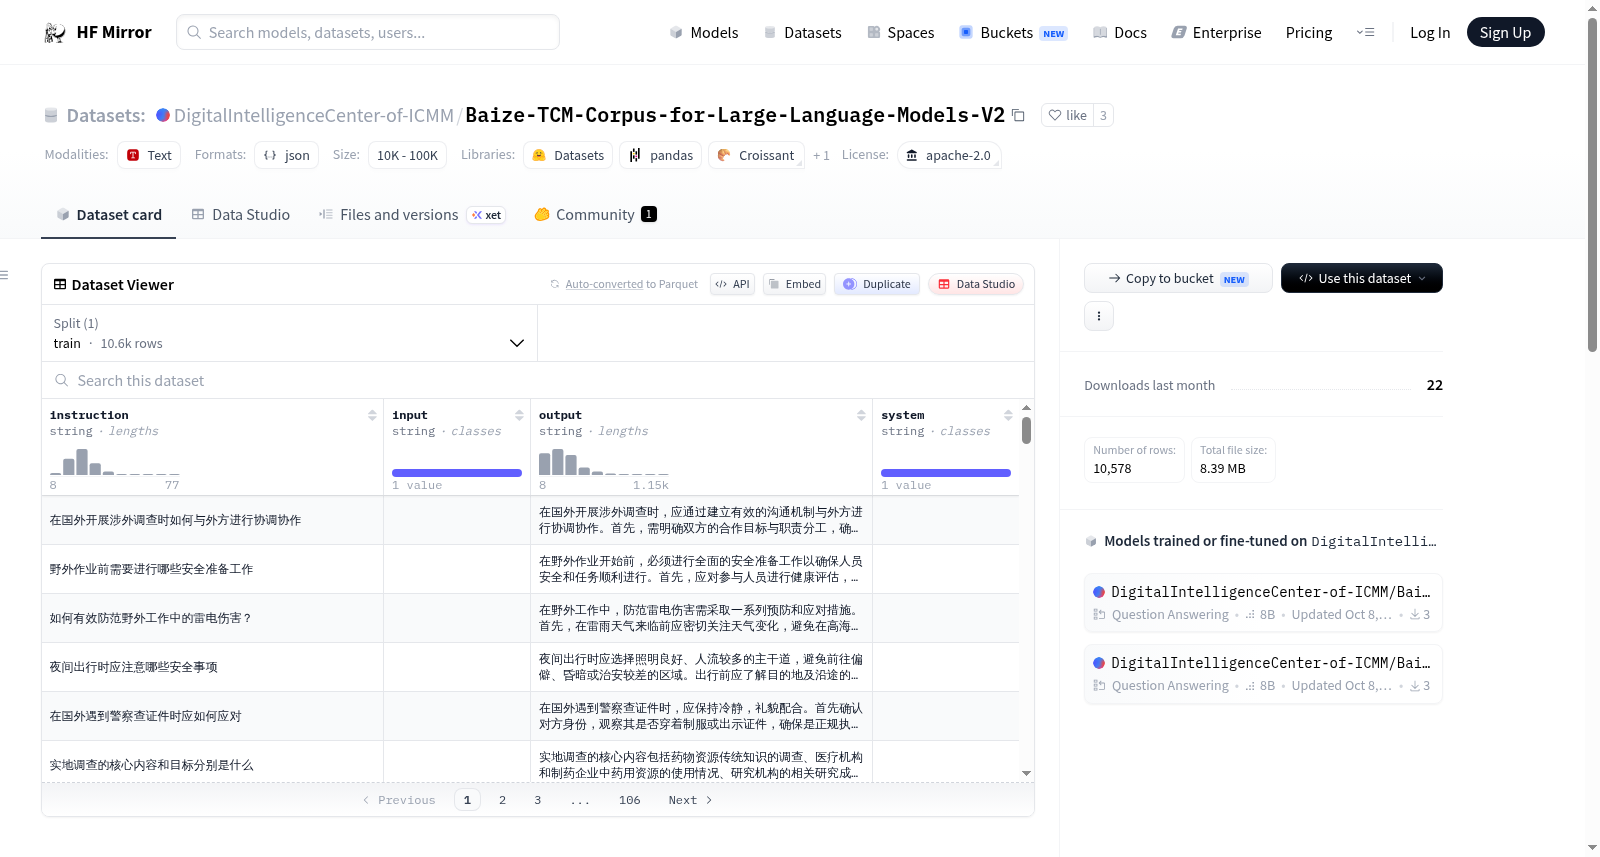Copy dataset to bucket

click(1178, 278)
